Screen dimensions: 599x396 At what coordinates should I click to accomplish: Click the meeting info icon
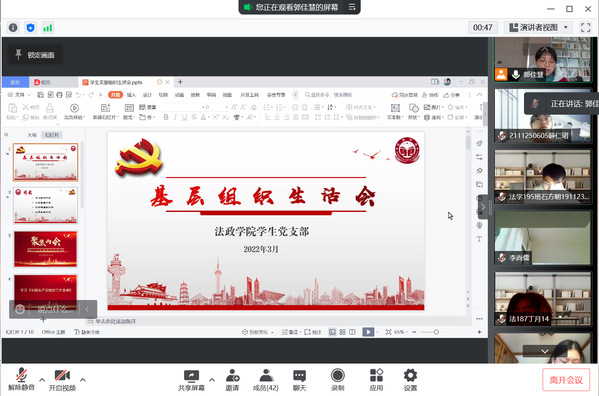[x=13, y=27]
